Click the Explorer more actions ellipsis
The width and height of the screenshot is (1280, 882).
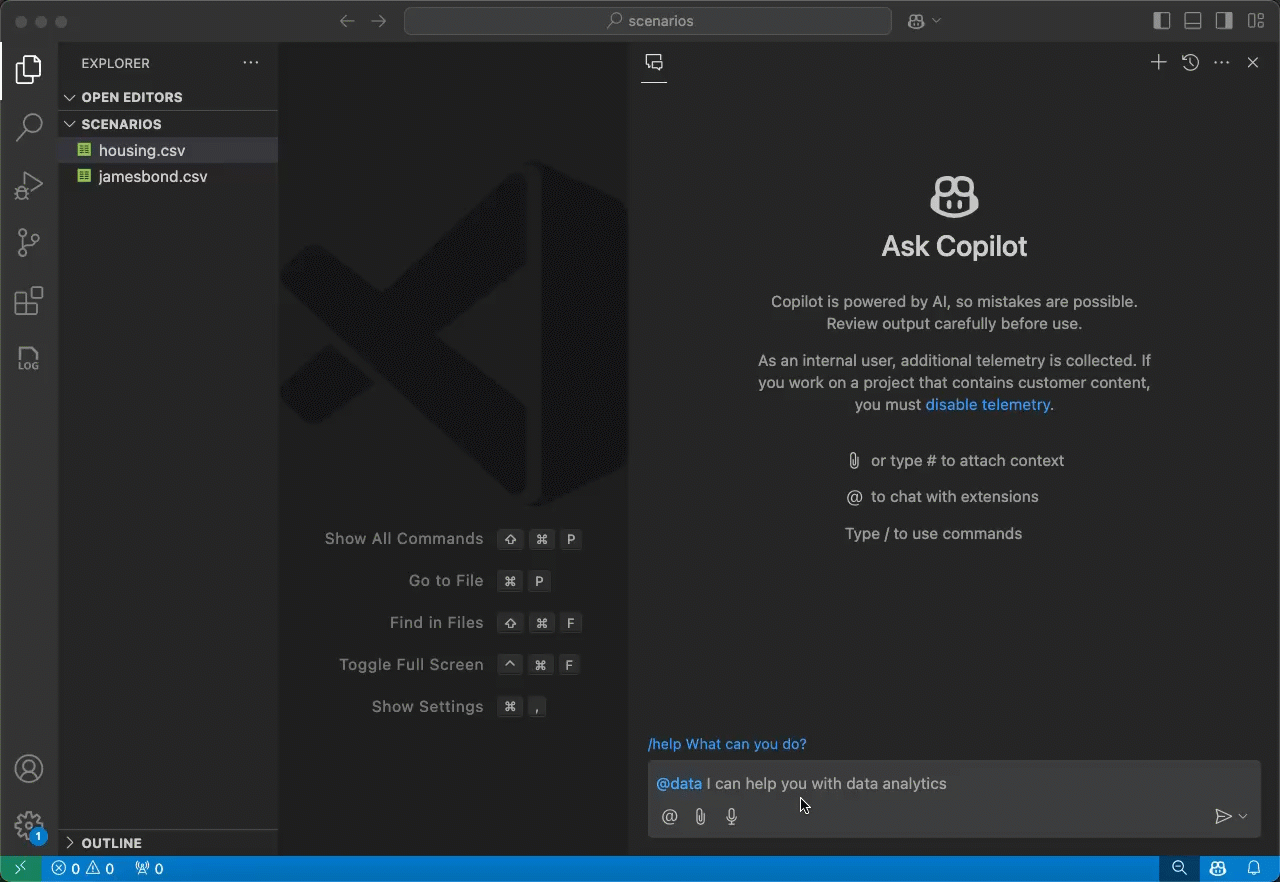[x=250, y=63]
